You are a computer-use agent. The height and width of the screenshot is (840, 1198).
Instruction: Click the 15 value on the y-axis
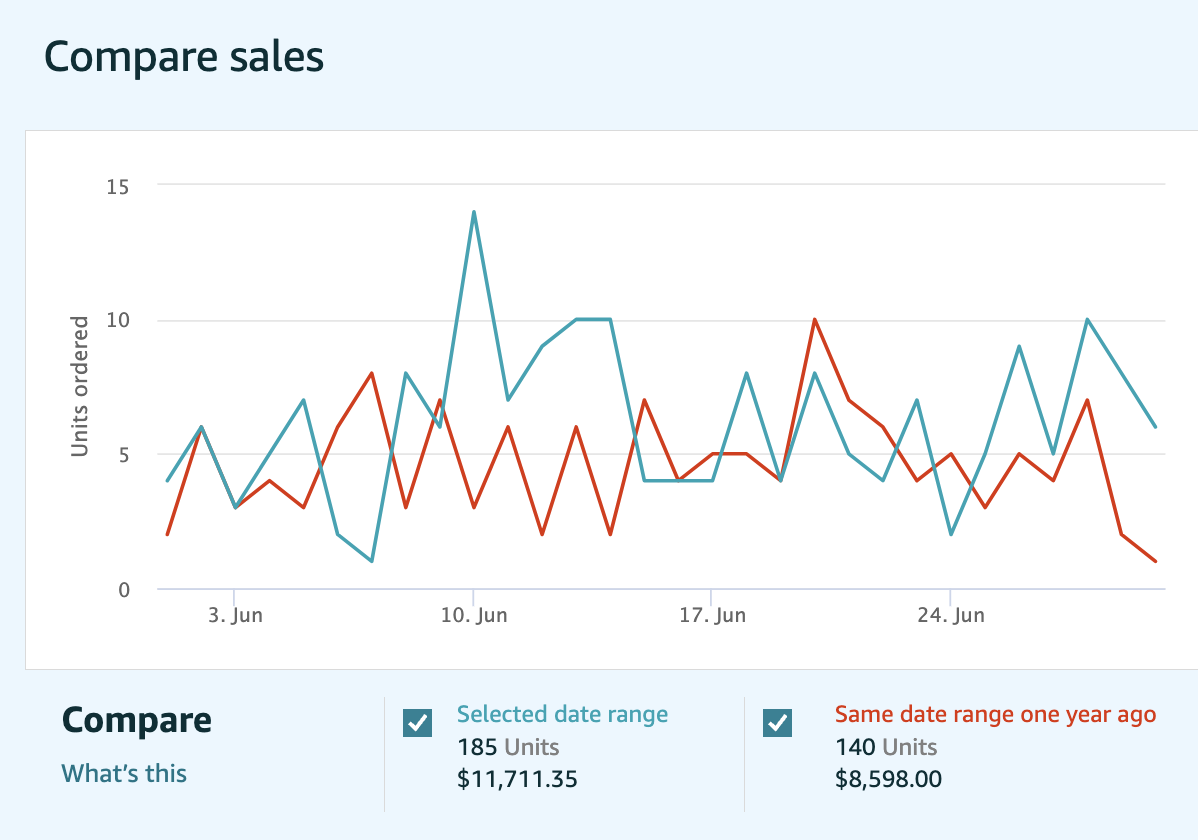coord(118,186)
